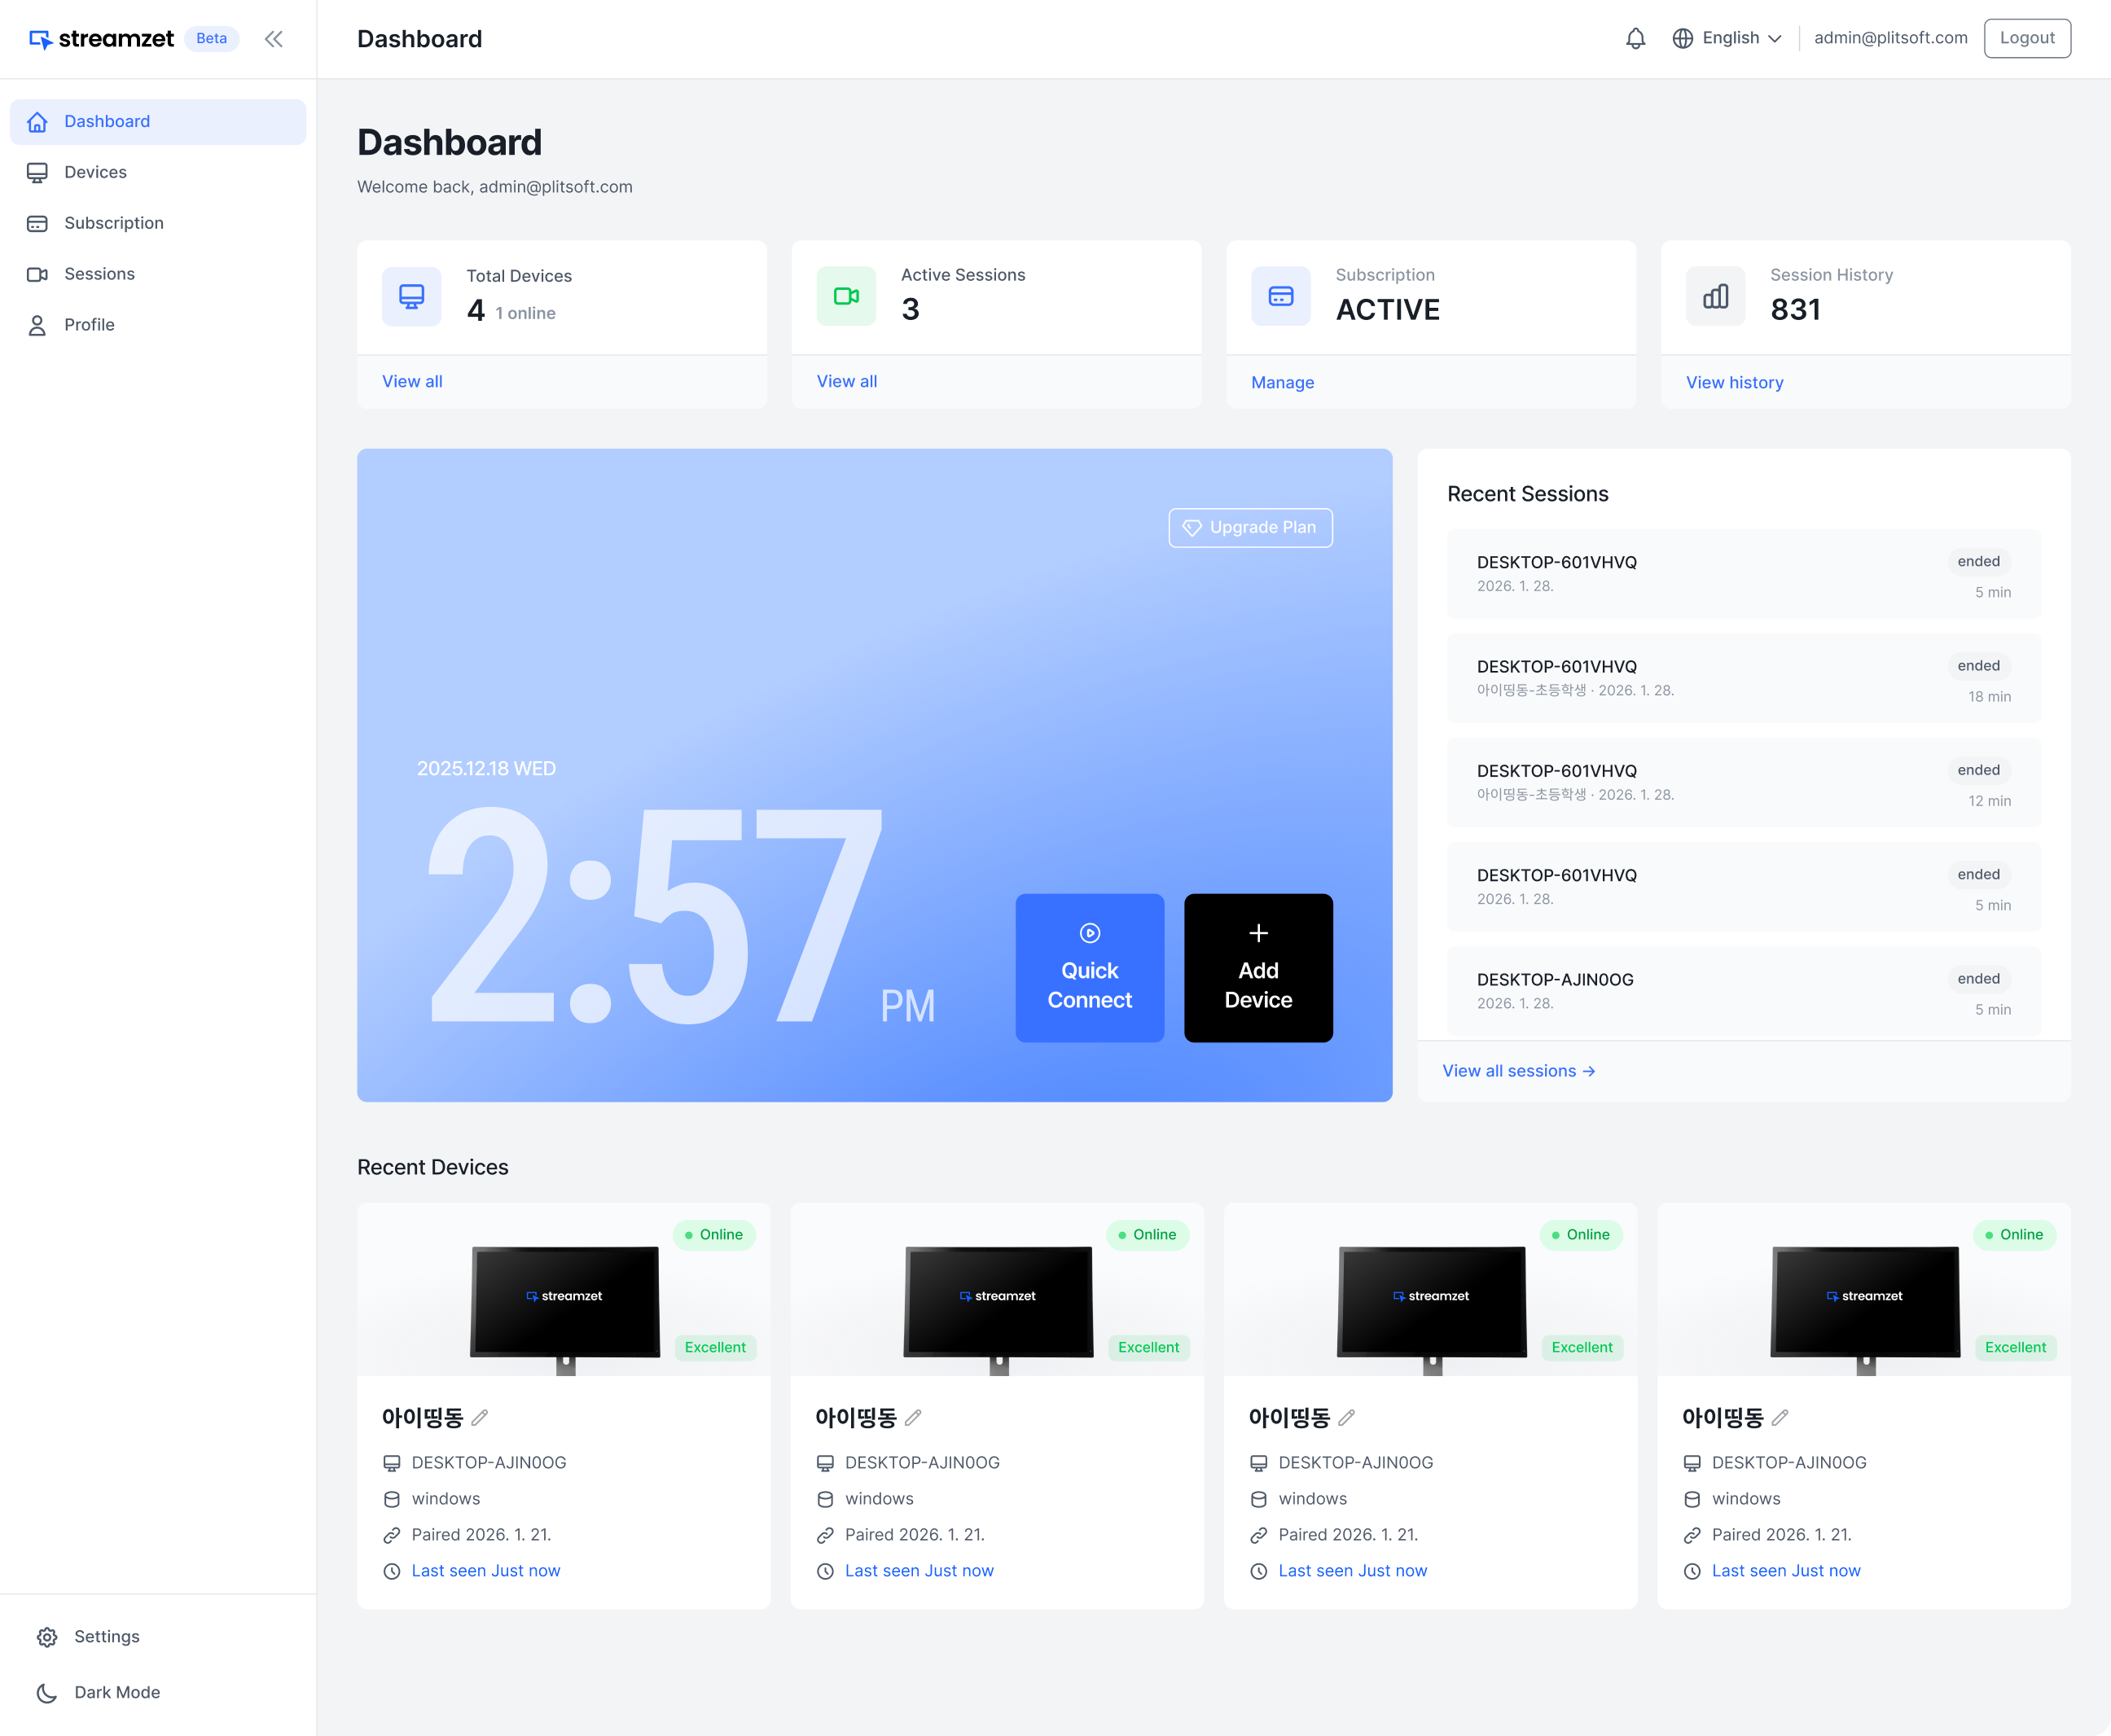Screen dimensions: 2111x1736
Task: Click the Logout button
Action: pos(2027,37)
